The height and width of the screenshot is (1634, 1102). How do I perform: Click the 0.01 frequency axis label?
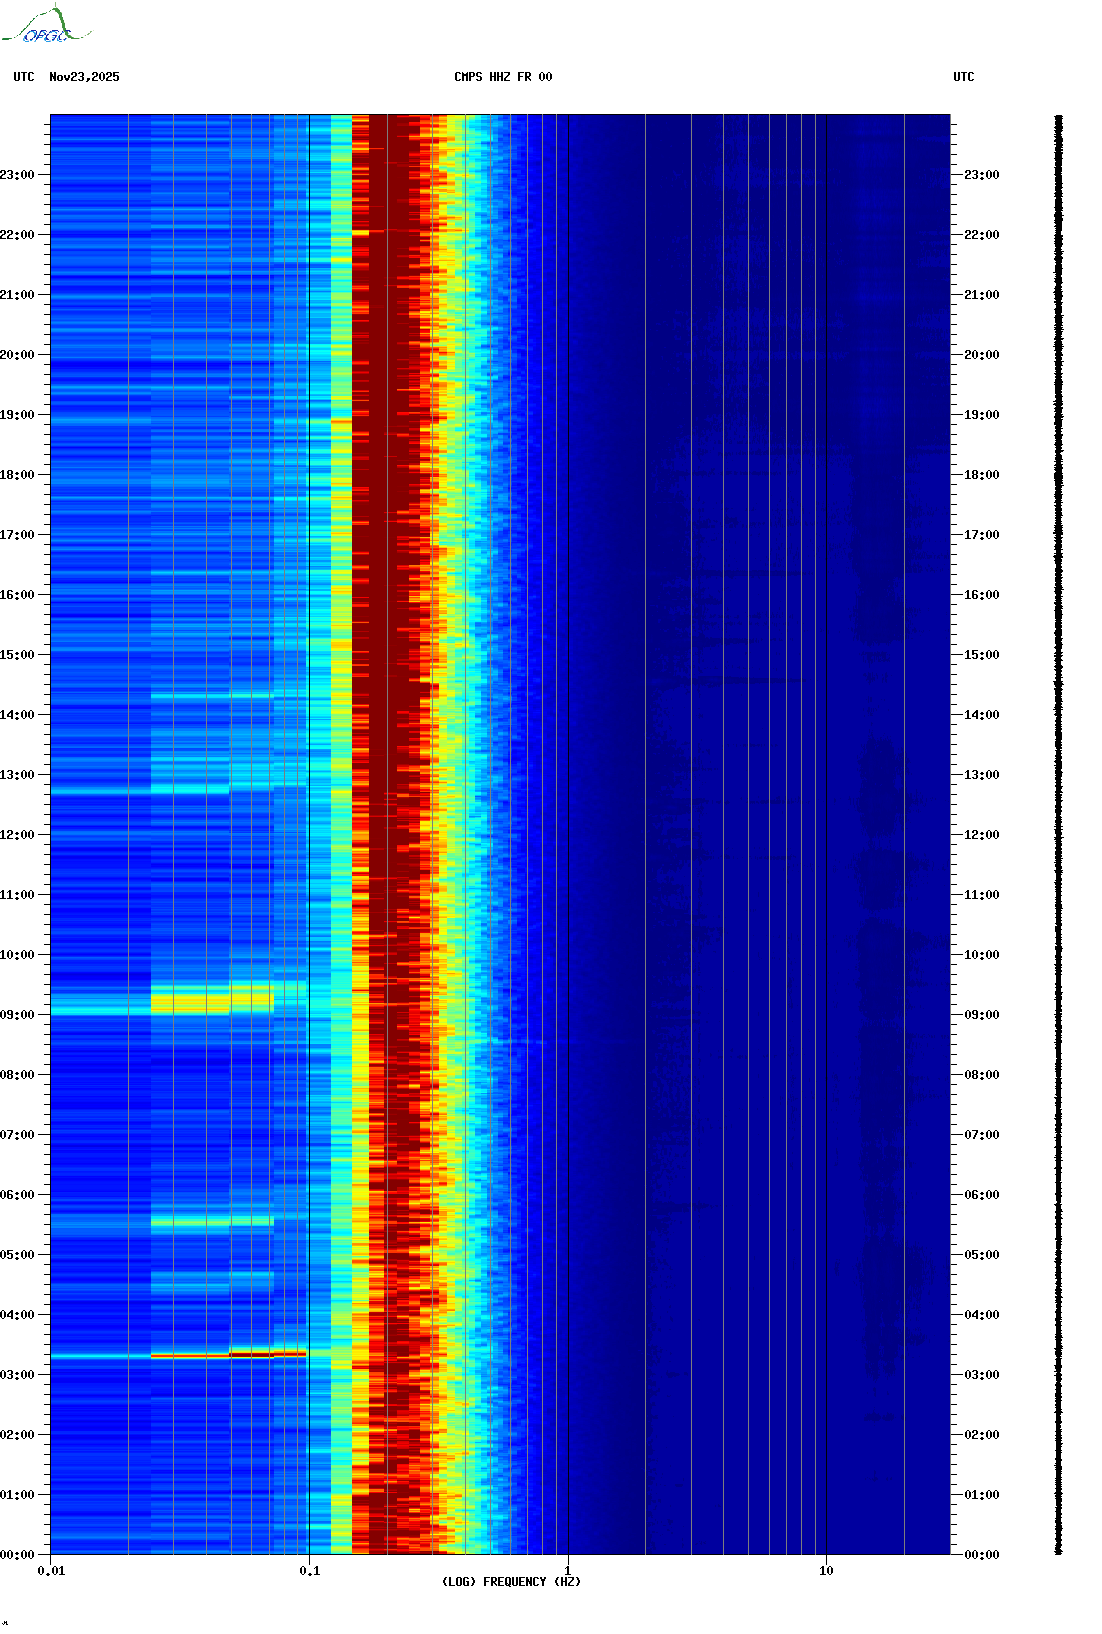(51, 1571)
